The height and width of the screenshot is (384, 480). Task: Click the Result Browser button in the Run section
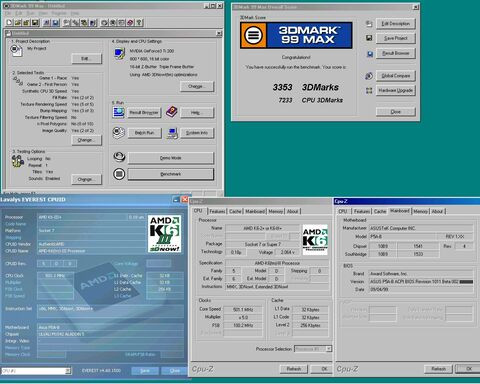144,113
